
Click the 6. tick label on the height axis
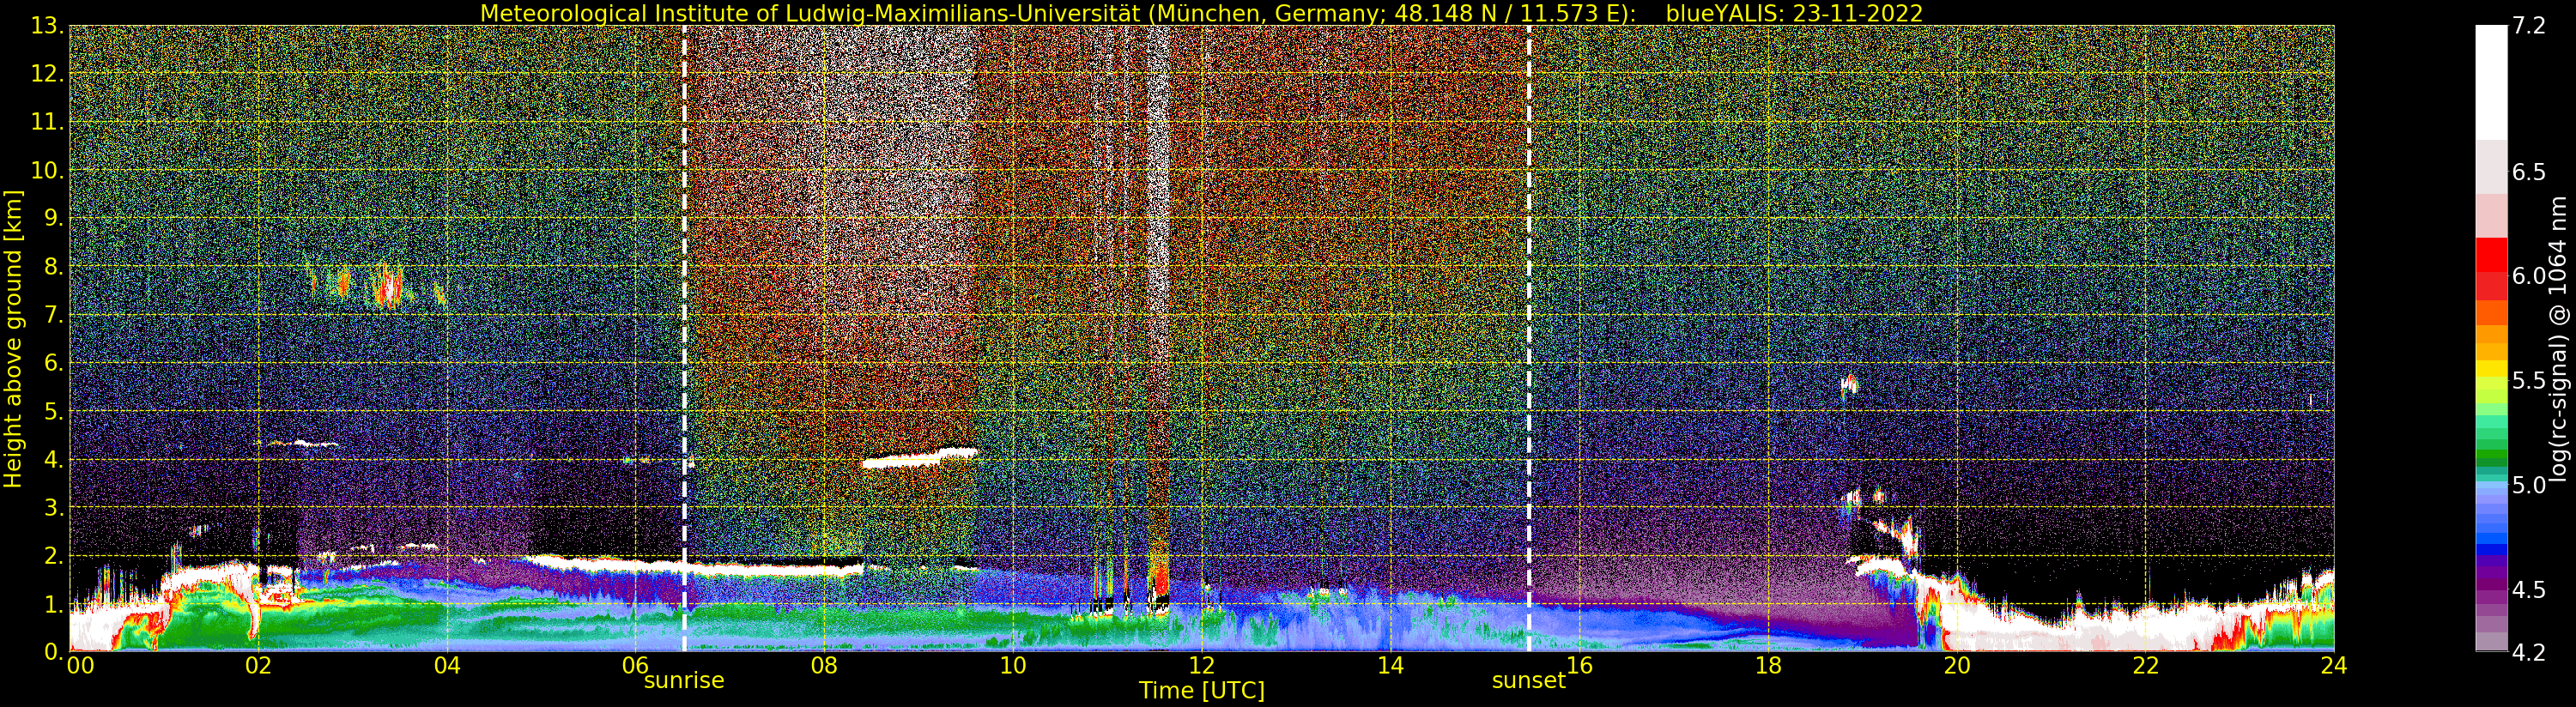(x=54, y=363)
